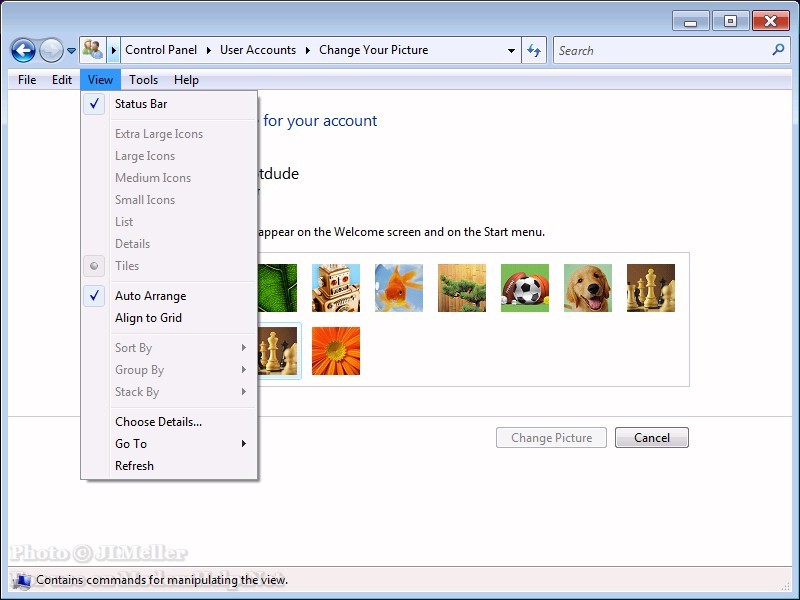The width and height of the screenshot is (800, 600).
Task: Expand the arrow after Control Panel breadcrumb
Action: (x=209, y=50)
